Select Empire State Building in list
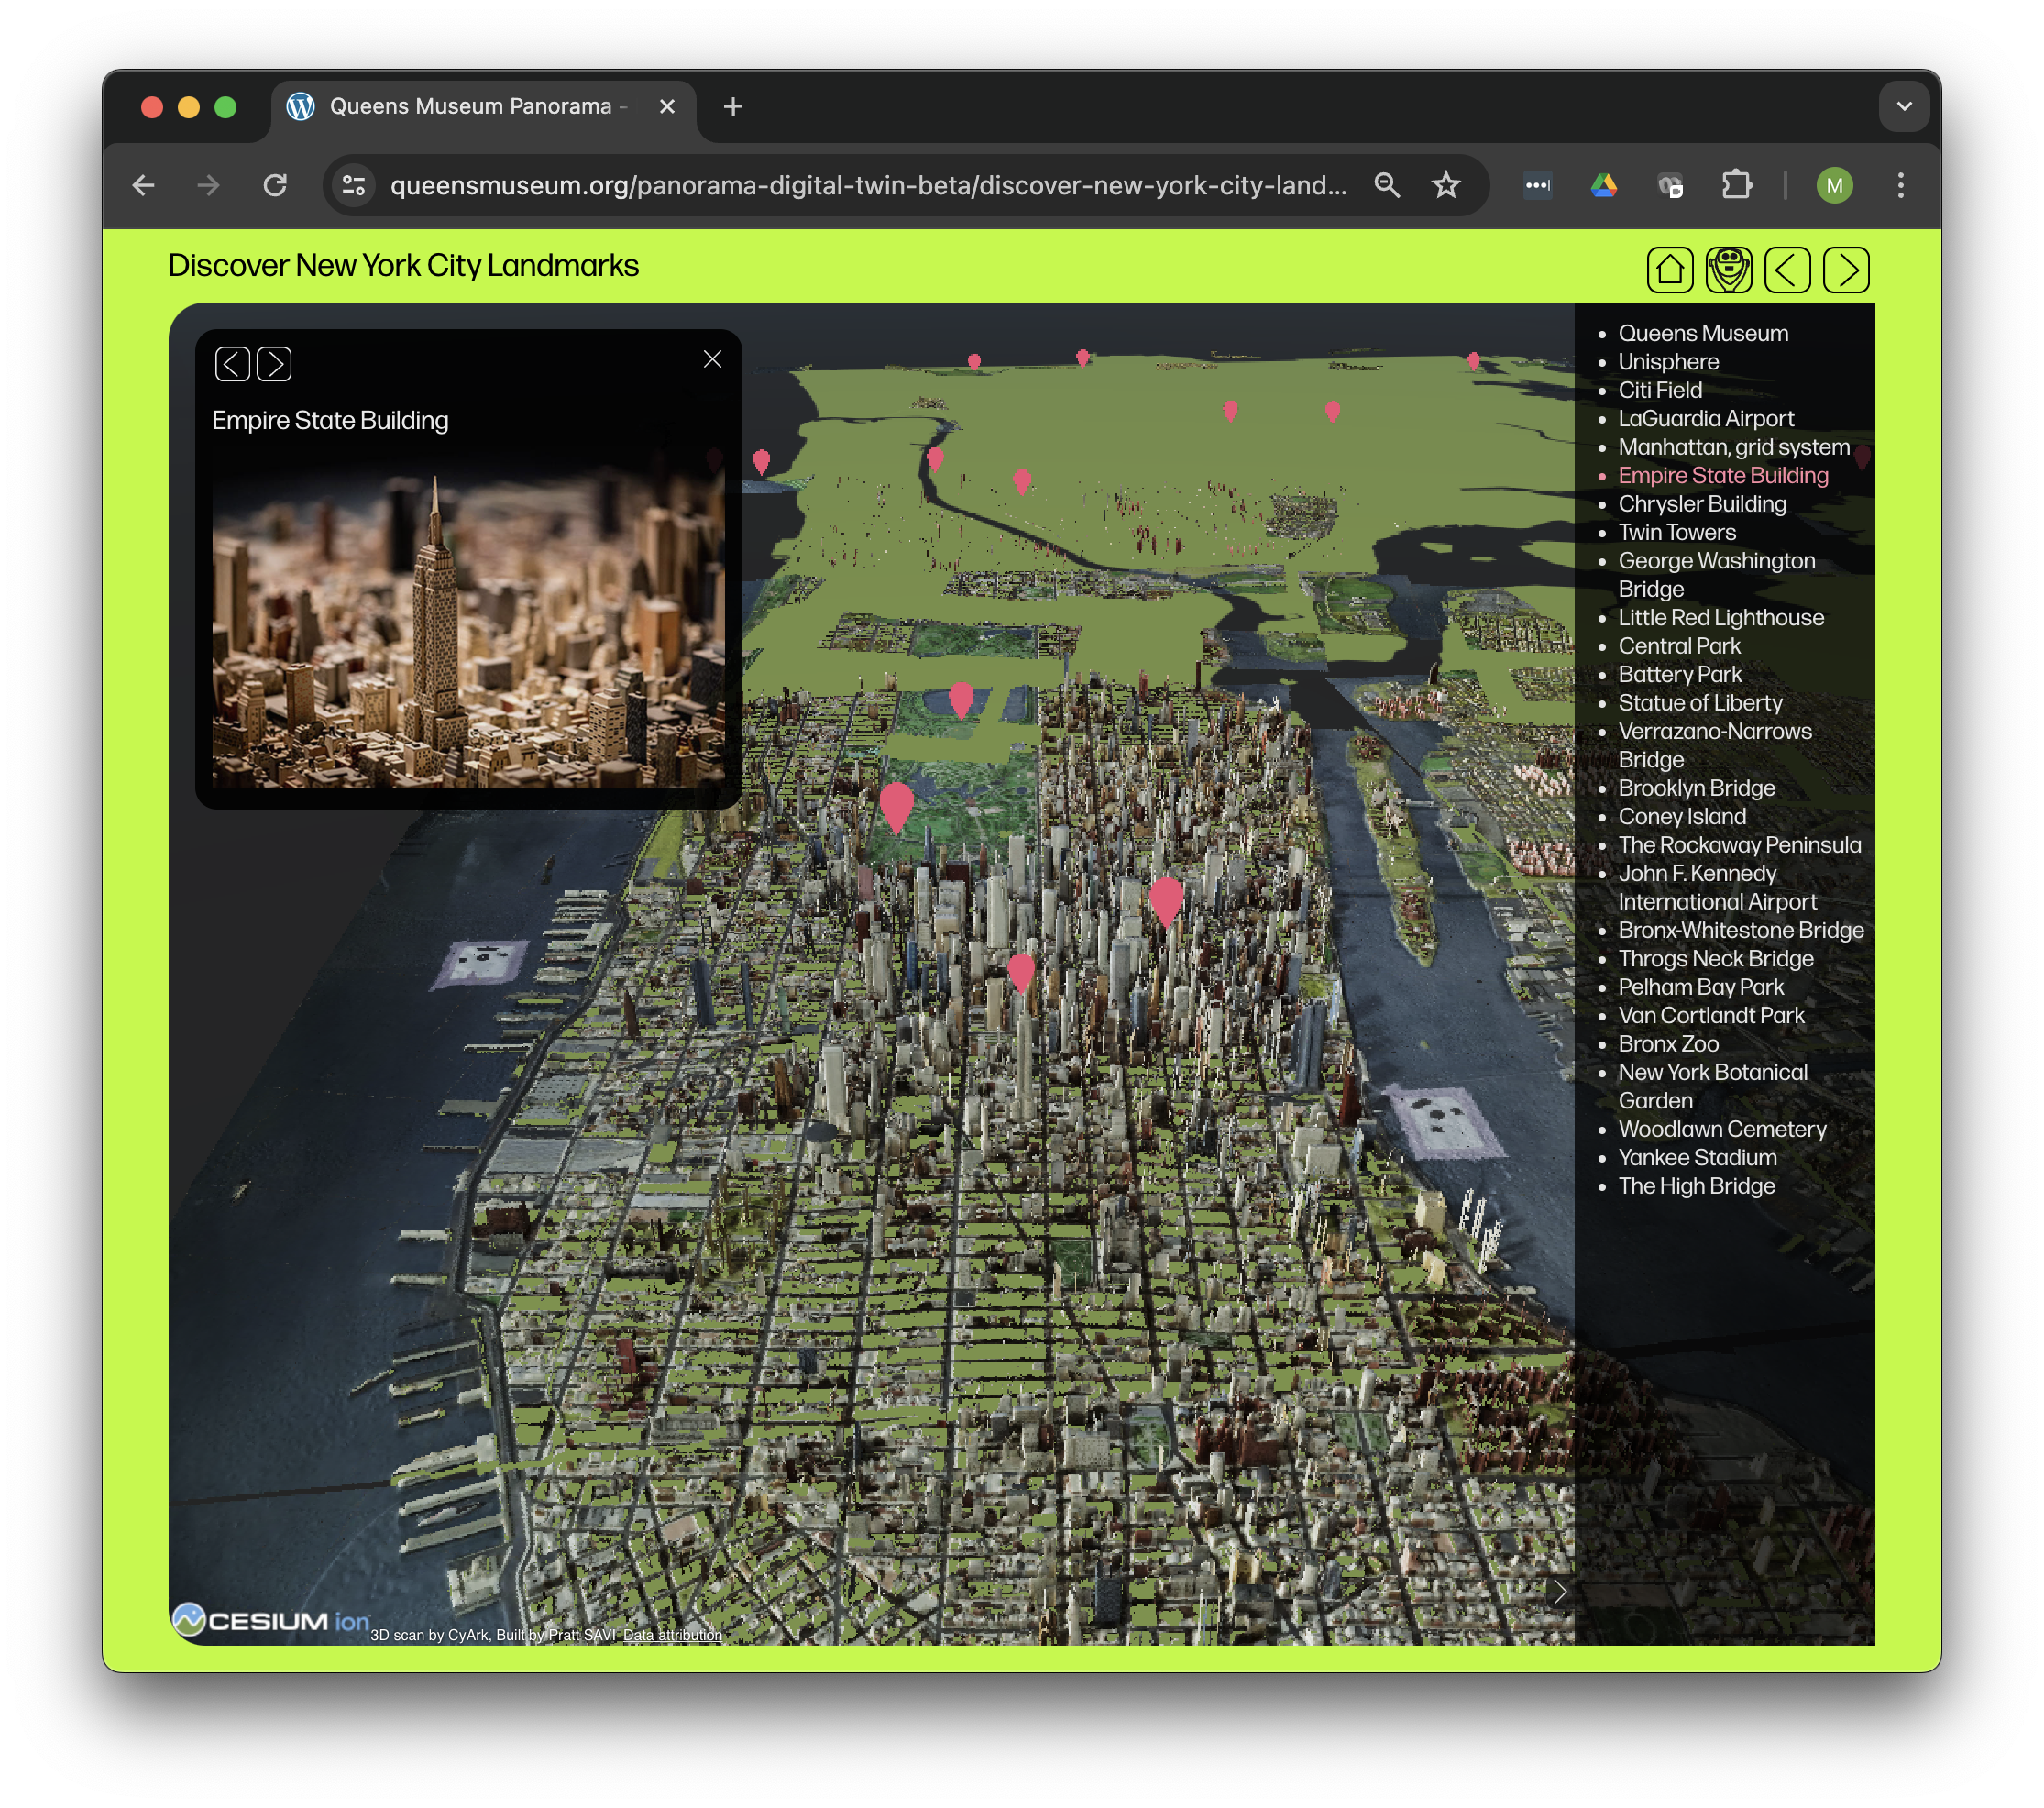This screenshot has height=1808, width=2044. point(1723,475)
